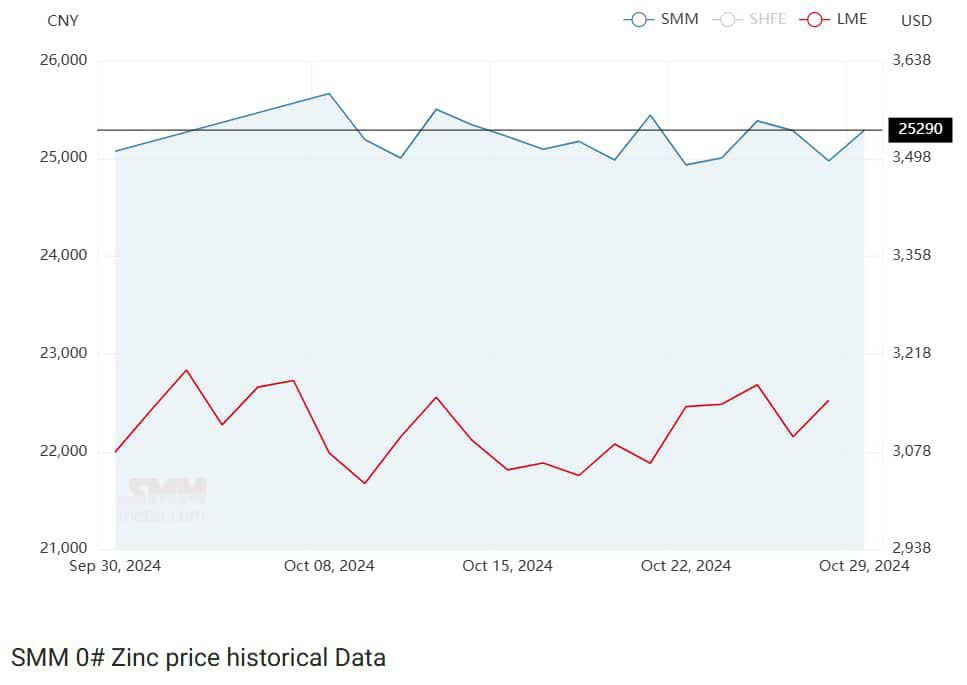Click the 21,000 CNY axis value

64,548
